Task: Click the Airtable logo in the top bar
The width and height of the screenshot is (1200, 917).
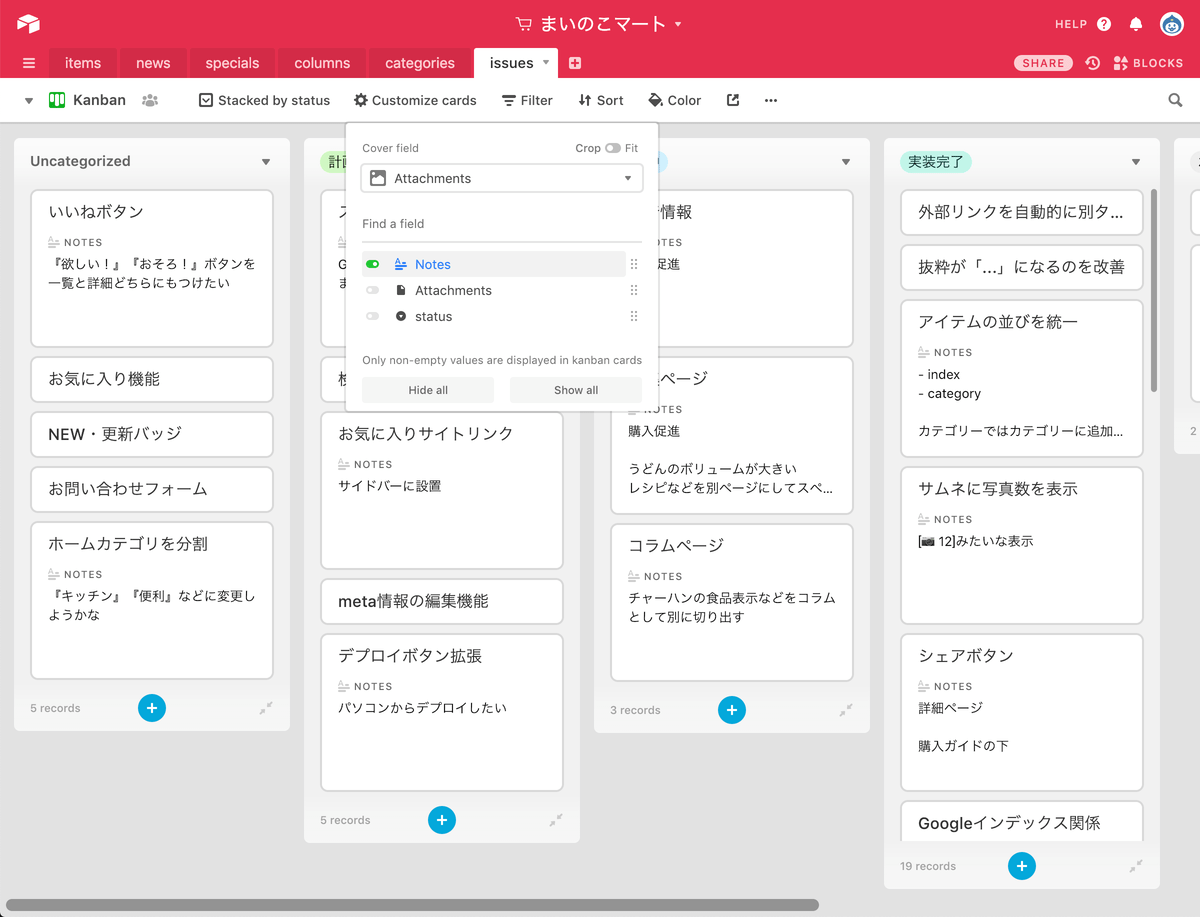Action: [x=27, y=24]
